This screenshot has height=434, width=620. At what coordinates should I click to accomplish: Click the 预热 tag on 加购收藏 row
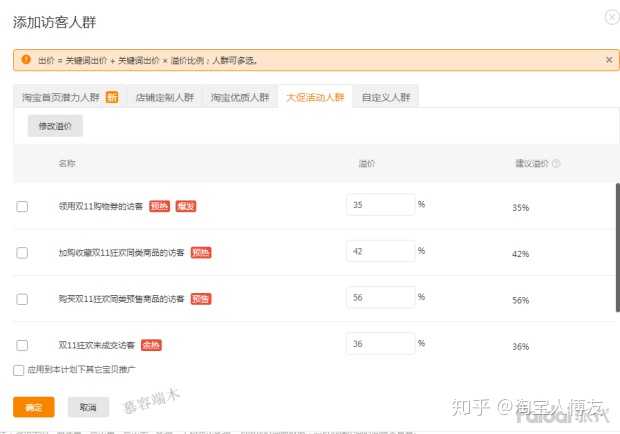(200, 253)
